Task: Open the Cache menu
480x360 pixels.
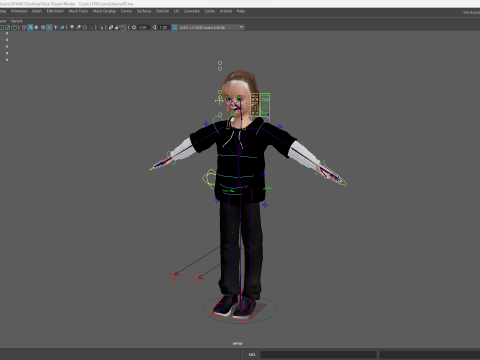Action: 210,11
